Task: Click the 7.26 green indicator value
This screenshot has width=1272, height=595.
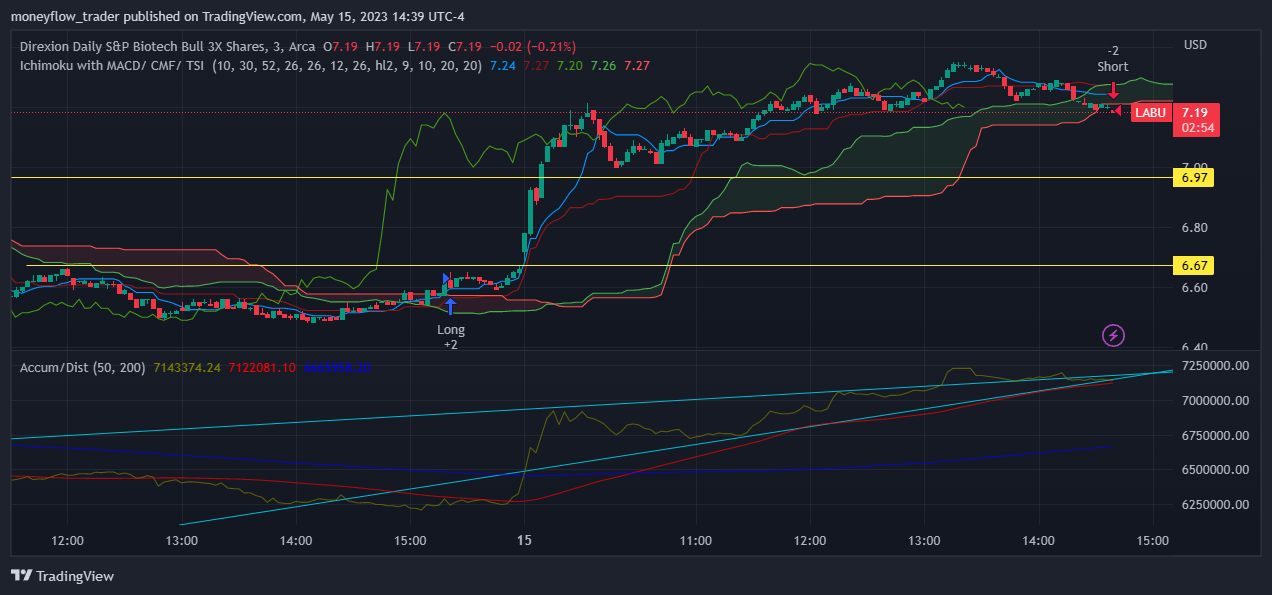Action: pyautogui.click(x=603, y=65)
